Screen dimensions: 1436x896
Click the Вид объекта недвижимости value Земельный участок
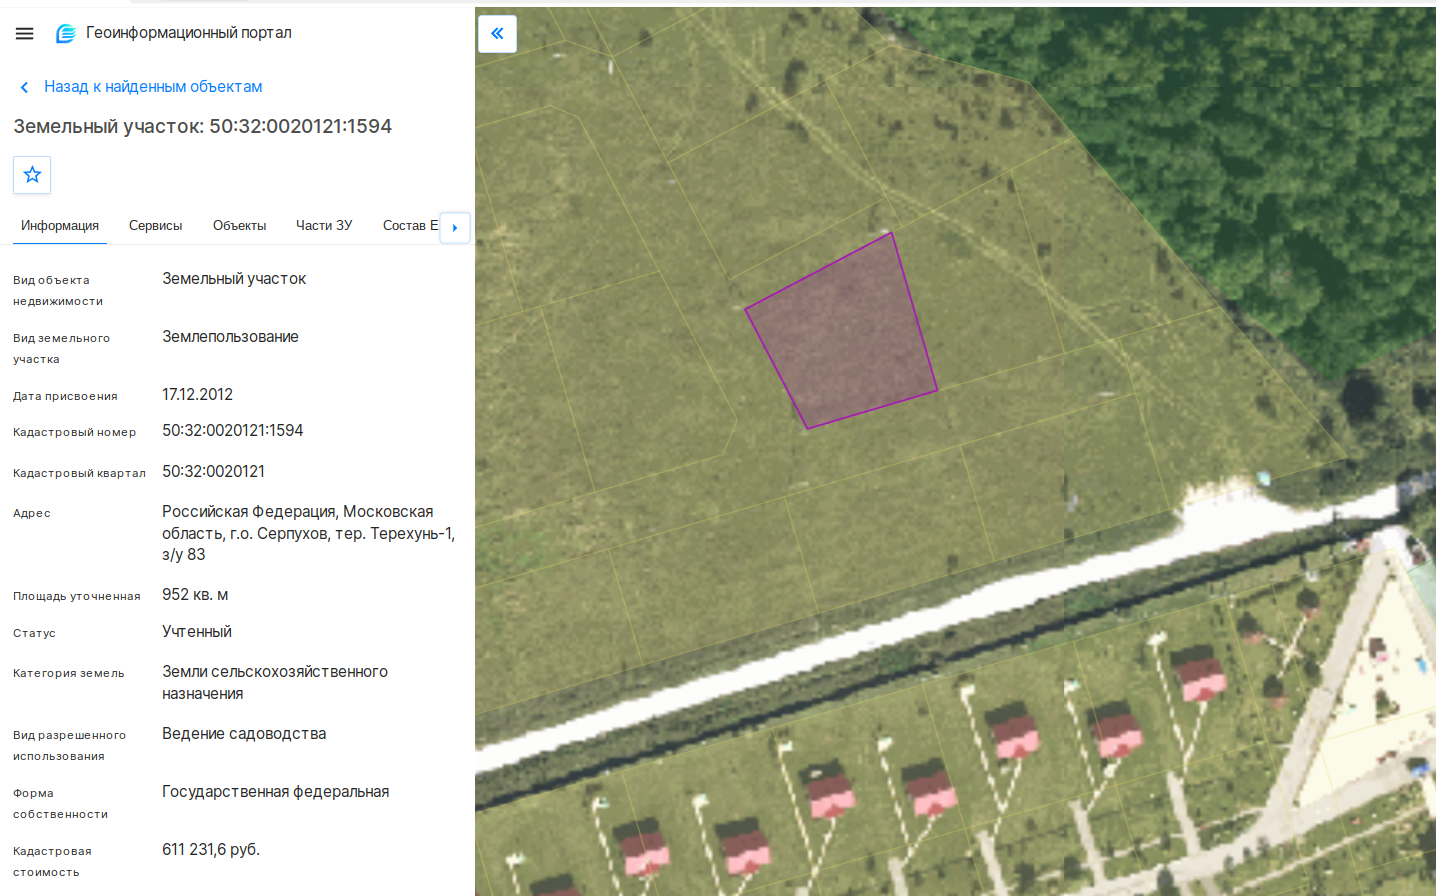tap(234, 279)
